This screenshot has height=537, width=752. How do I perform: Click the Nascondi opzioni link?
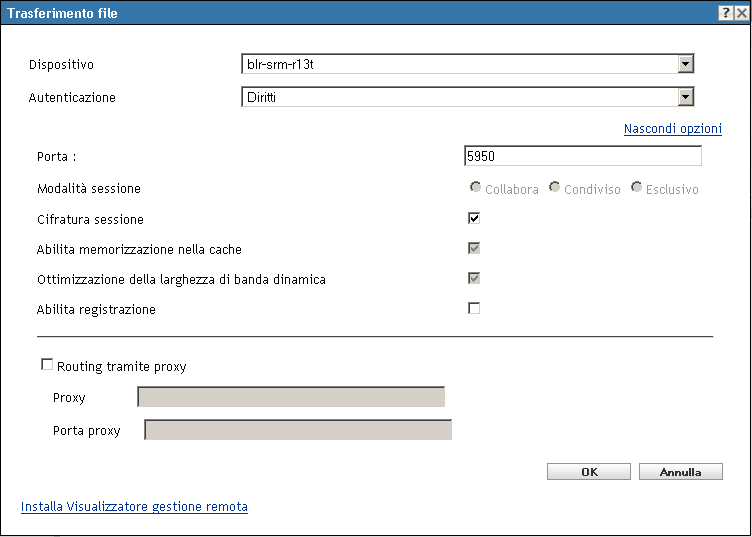[x=672, y=129]
